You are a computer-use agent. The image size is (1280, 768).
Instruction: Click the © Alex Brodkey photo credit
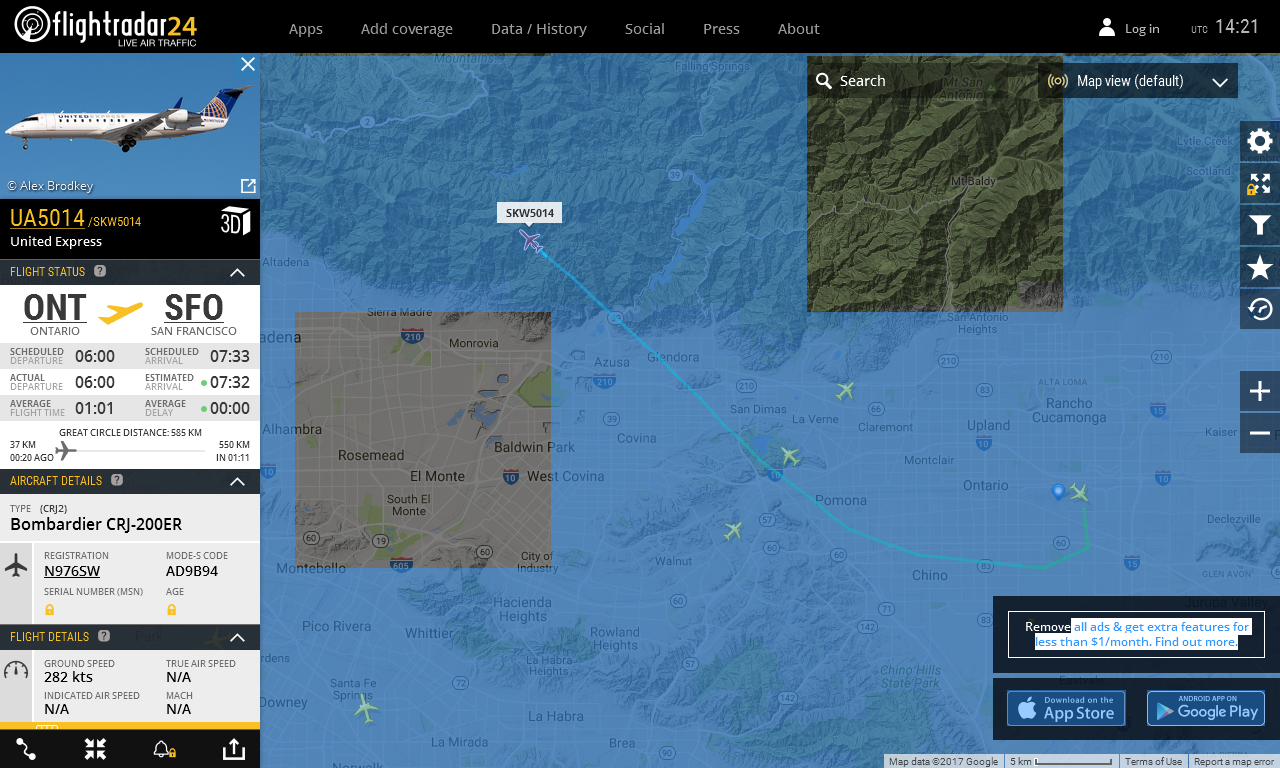coord(50,186)
